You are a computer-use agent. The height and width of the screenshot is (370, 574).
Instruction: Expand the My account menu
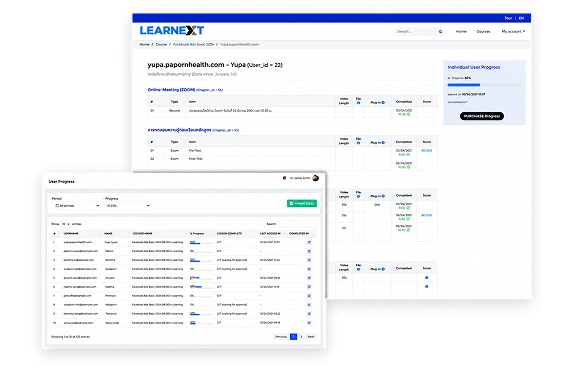click(513, 31)
